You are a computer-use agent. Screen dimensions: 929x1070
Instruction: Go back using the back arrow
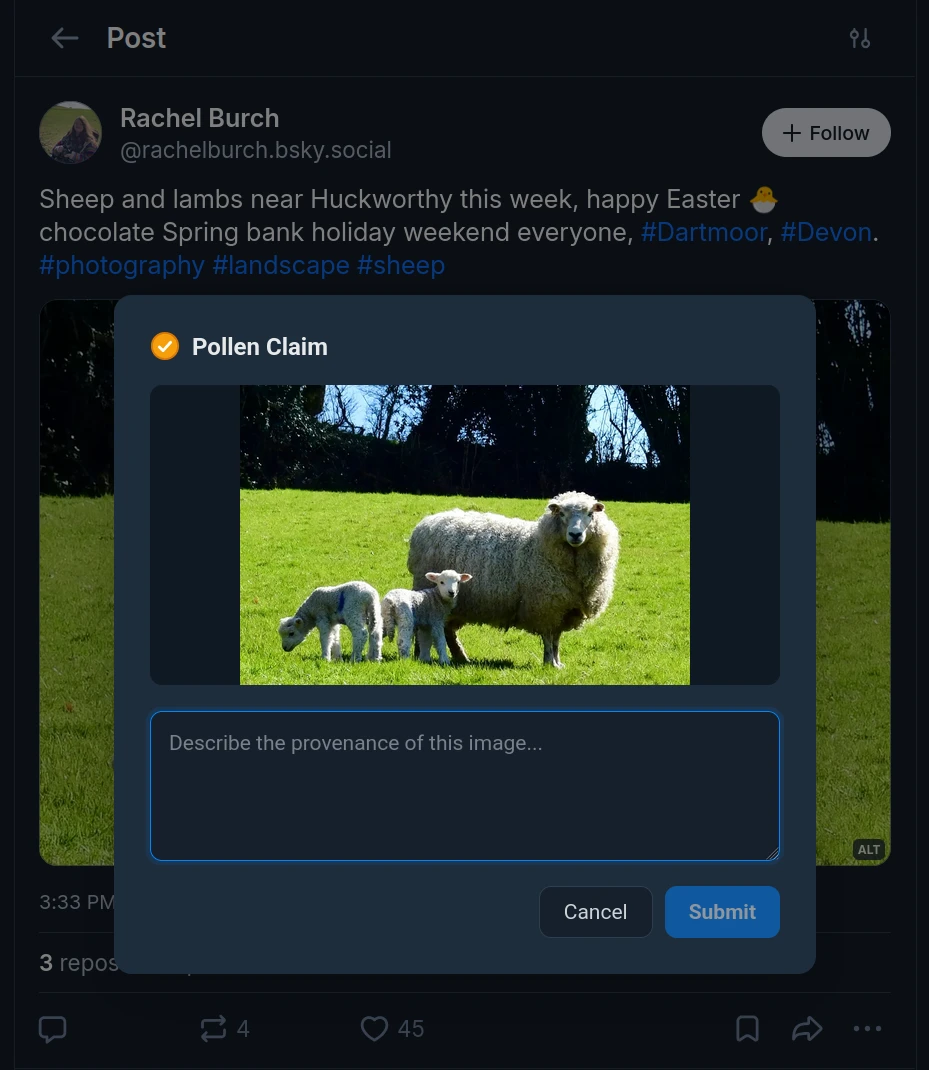64,38
